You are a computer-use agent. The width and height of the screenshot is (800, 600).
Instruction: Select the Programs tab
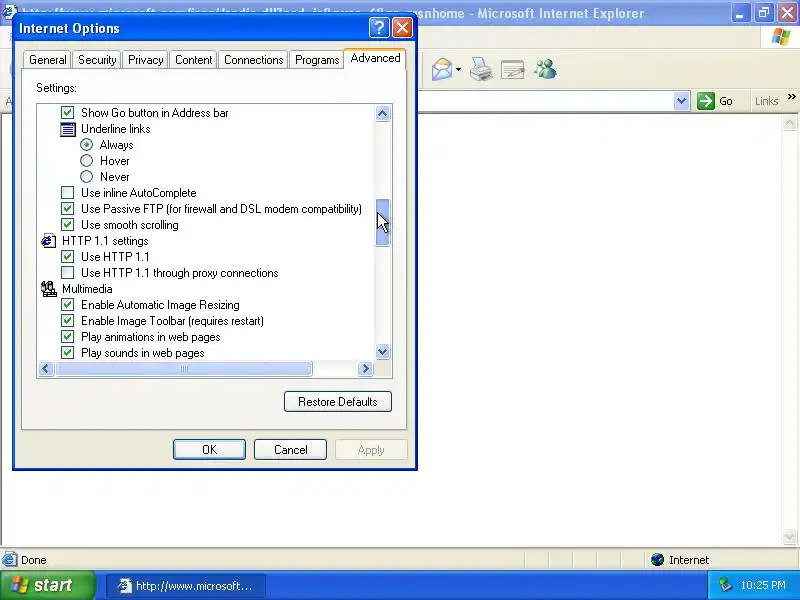click(317, 60)
